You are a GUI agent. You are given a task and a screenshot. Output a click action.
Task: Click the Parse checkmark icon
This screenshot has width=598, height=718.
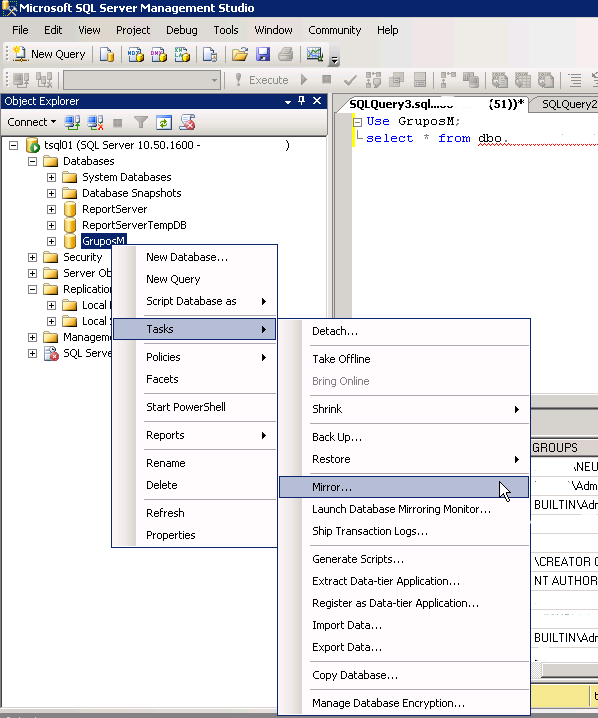coord(350,81)
